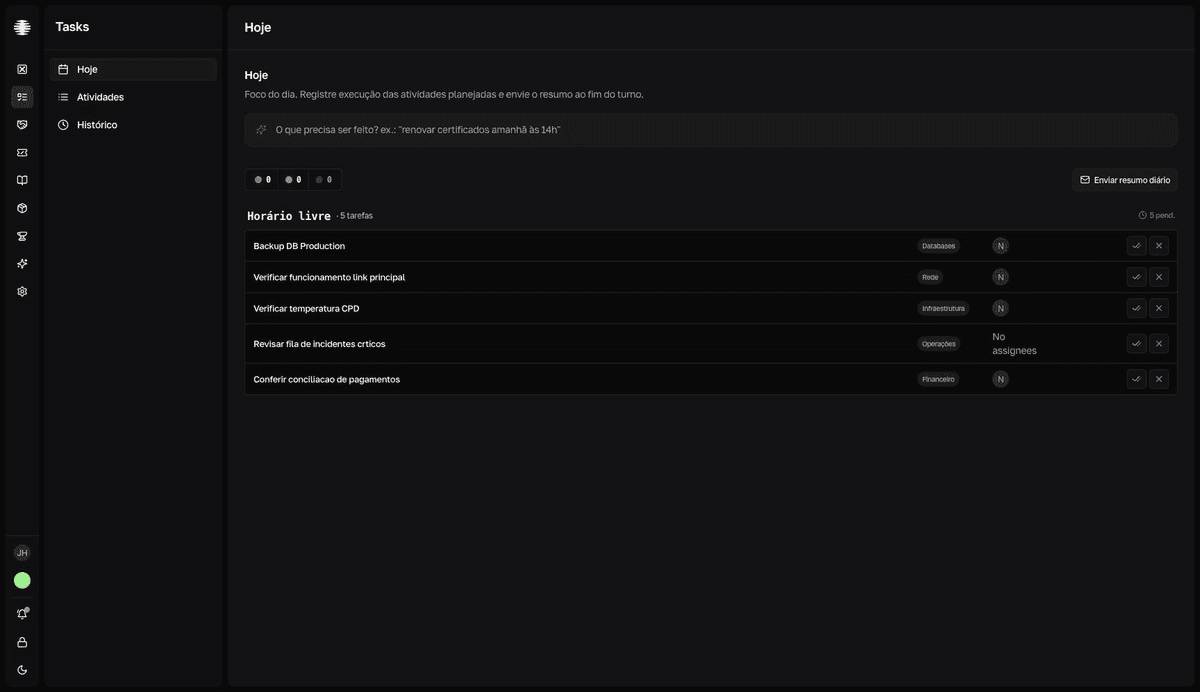Image resolution: width=1200 pixels, height=692 pixels.
Task: Open the boxed X icon in sidebar
Action: coord(22,69)
